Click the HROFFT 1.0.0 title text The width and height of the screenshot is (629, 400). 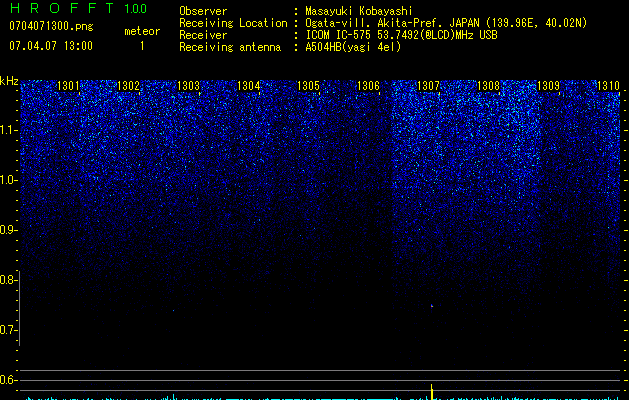point(78,8)
